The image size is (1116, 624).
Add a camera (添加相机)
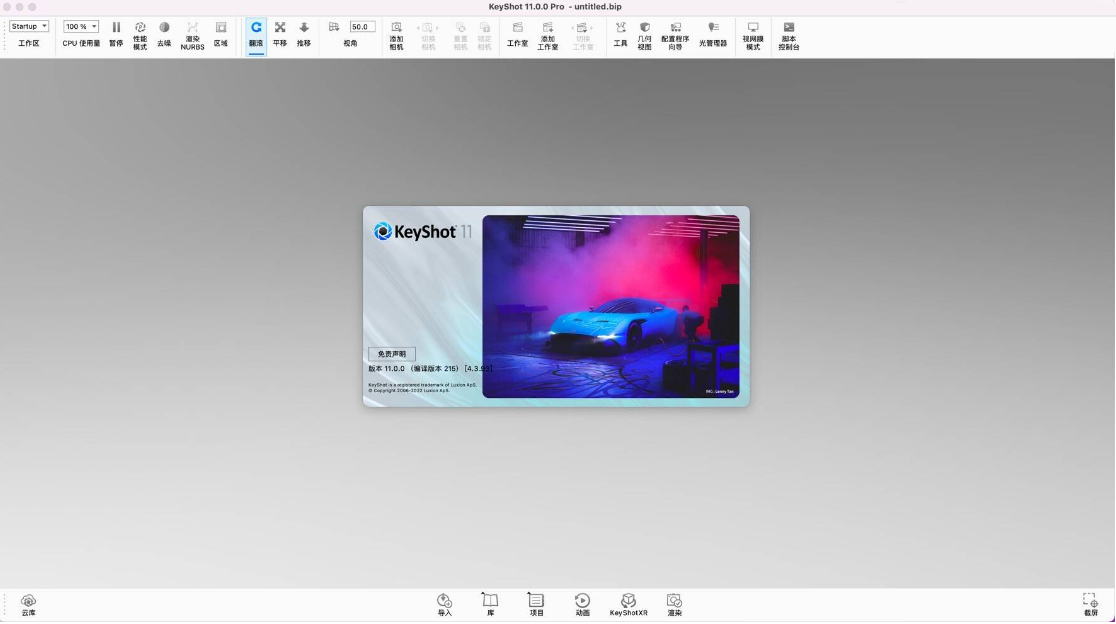396,36
